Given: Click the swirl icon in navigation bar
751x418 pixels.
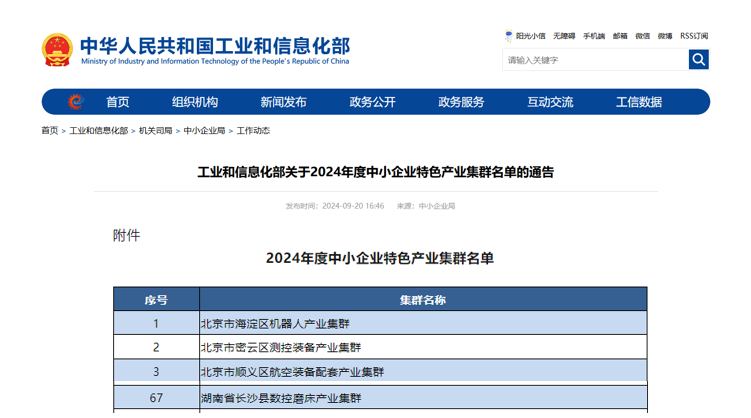Looking at the screenshot, I should (75, 102).
